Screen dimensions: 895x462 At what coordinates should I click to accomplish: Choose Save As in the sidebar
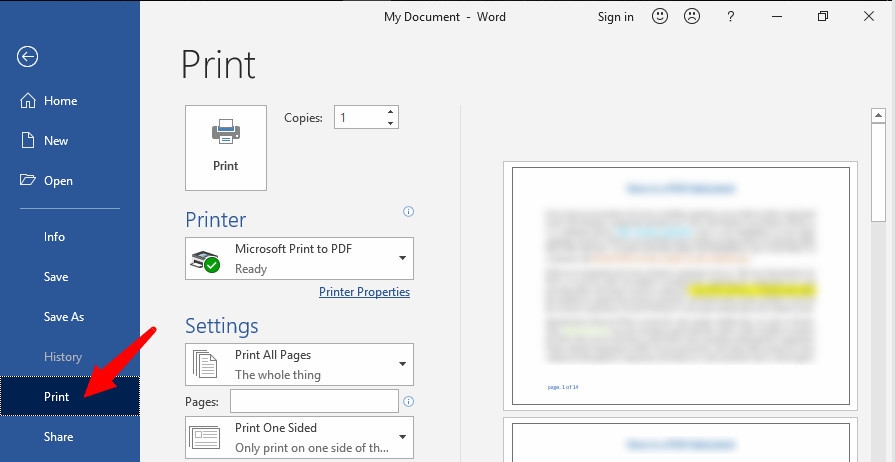(x=70, y=316)
